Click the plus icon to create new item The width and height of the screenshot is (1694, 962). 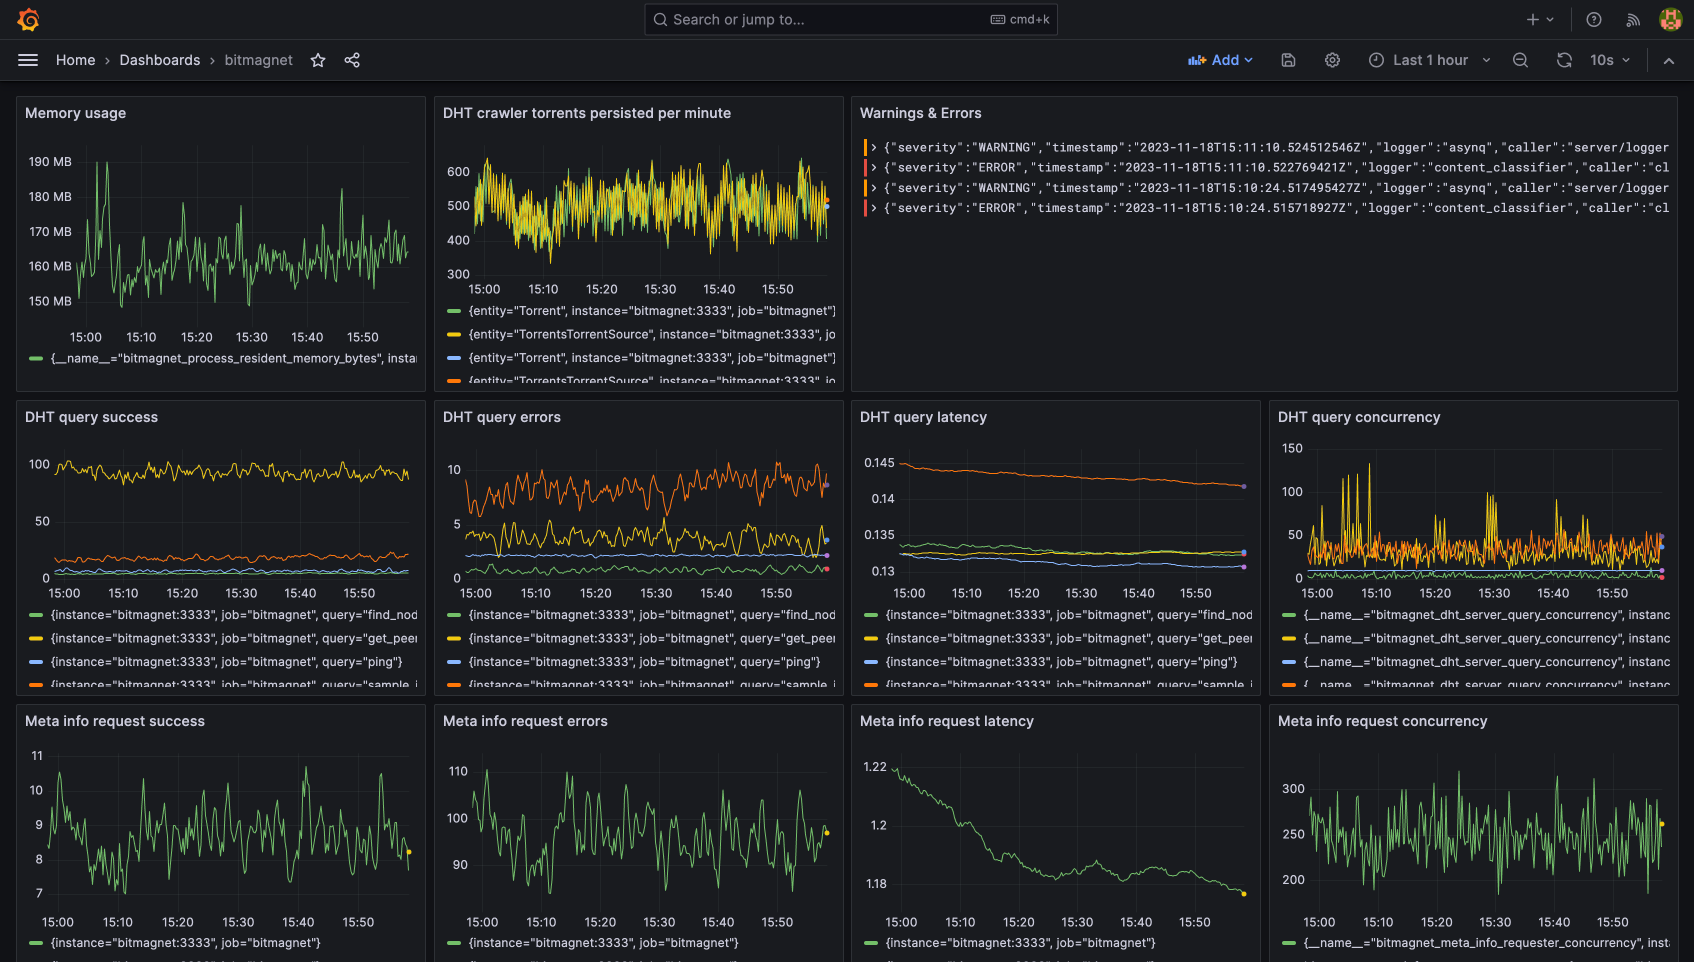pyautogui.click(x=1535, y=19)
